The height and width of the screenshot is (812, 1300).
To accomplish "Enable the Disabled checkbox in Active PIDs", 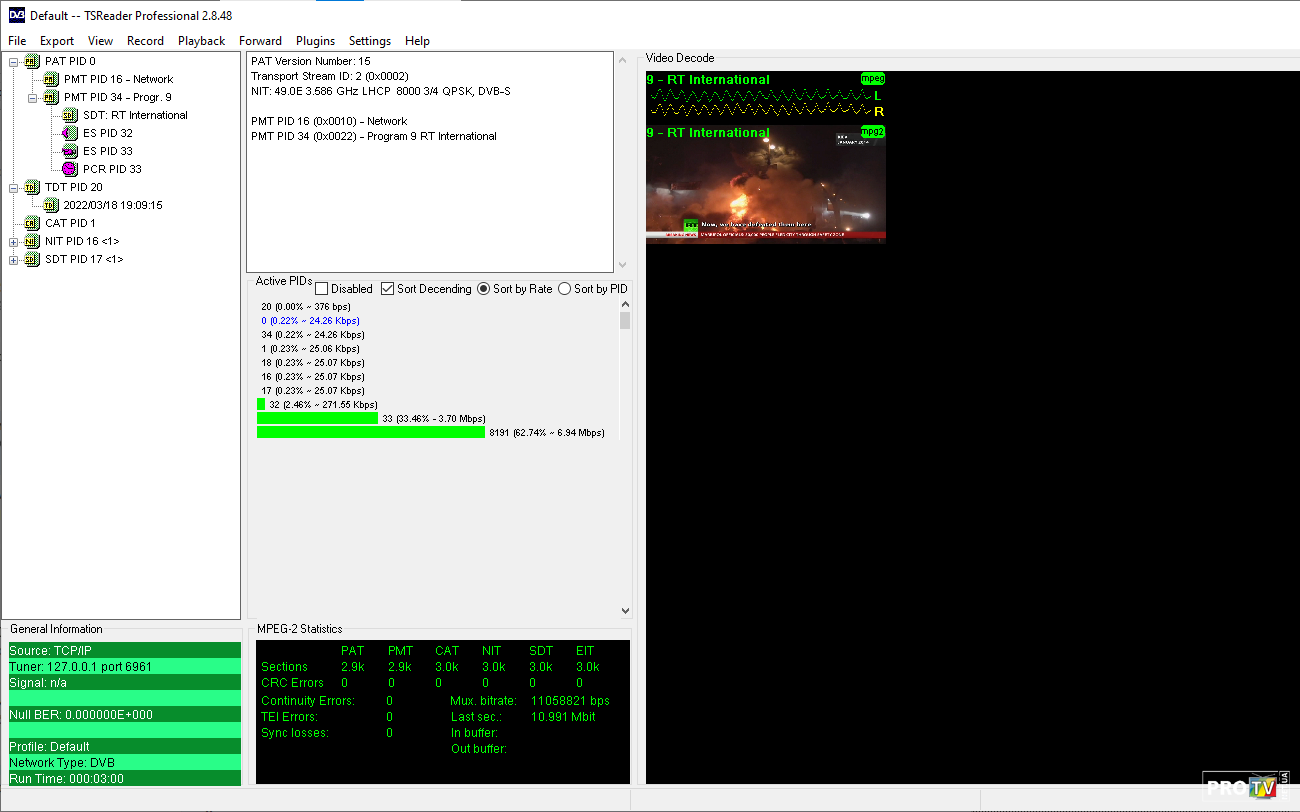I will click(322, 289).
